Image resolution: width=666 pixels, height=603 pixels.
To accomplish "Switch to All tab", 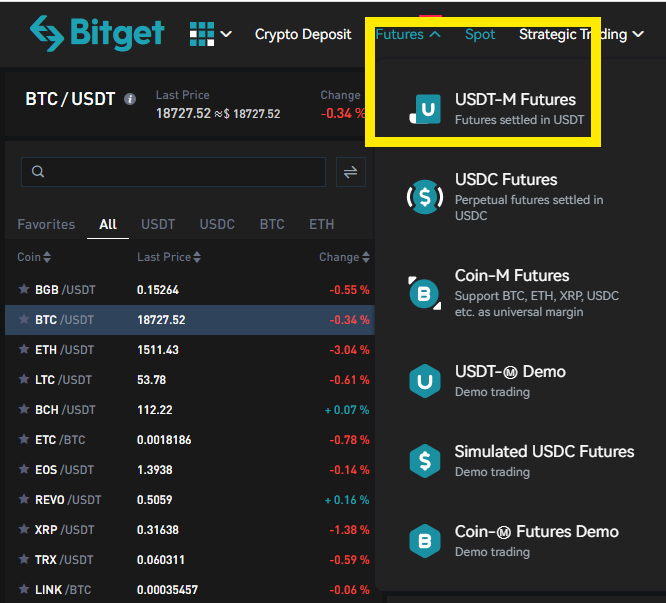I will (108, 224).
